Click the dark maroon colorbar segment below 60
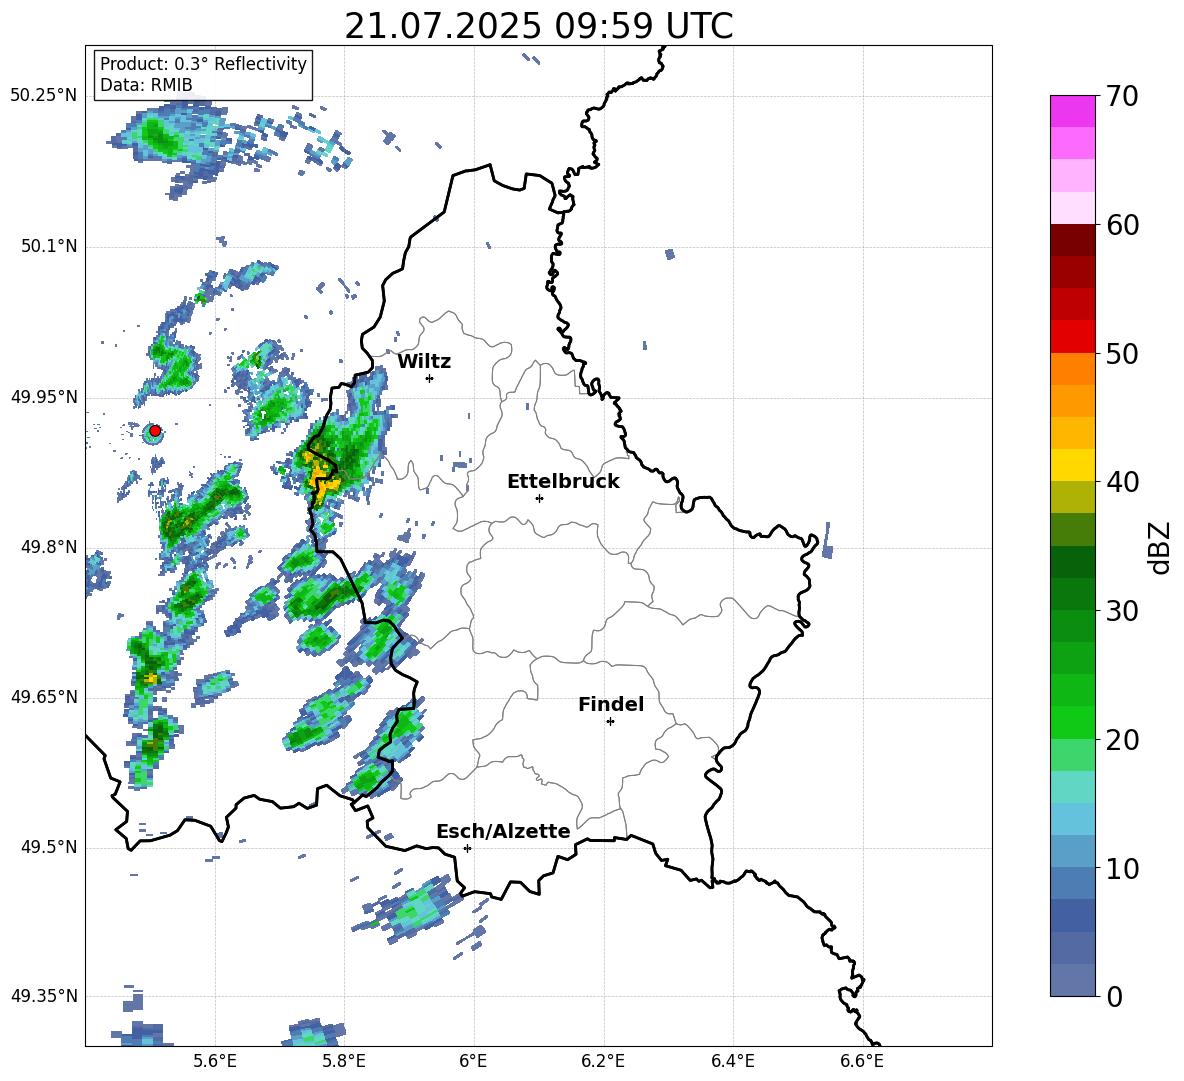This screenshot has width=1184, height=1081. pos(1073,239)
